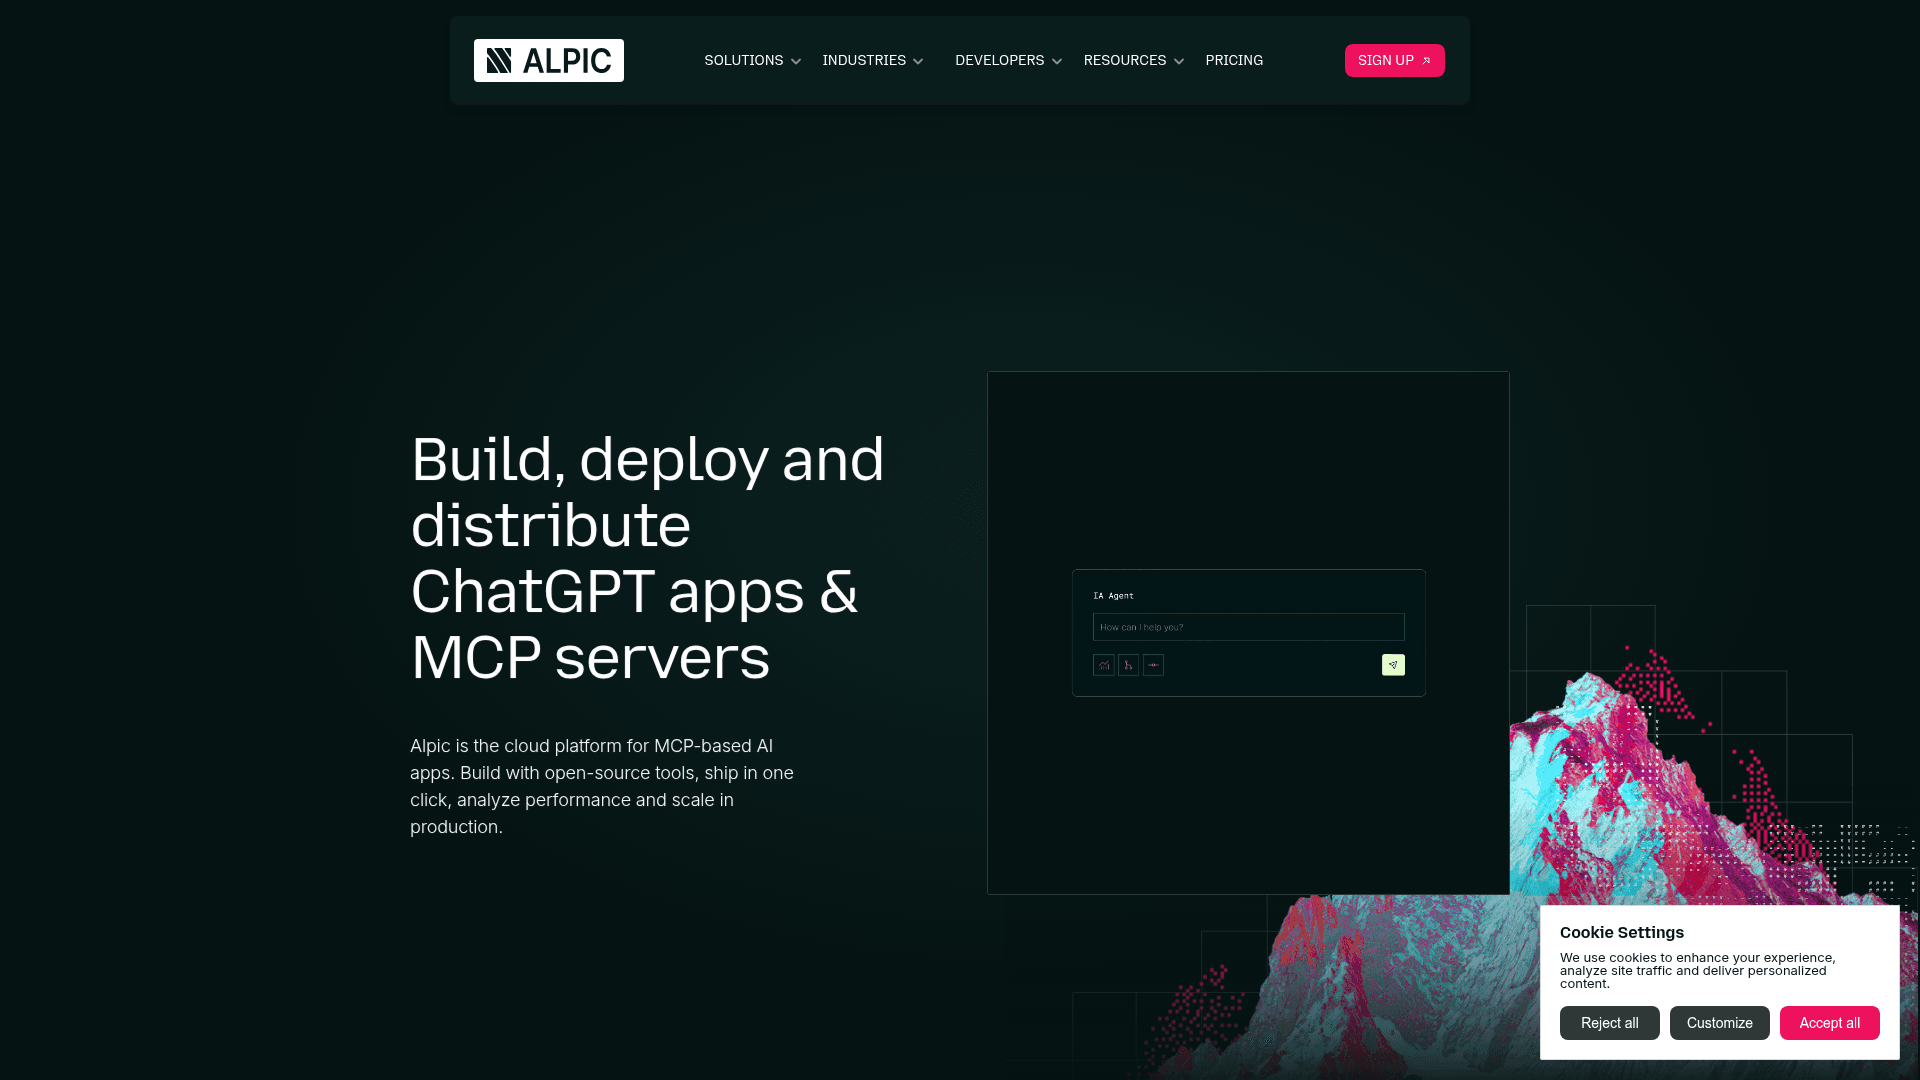1920x1080 pixels.
Task: Go to the Pricing page
Action: pyautogui.click(x=1234, y=60)
